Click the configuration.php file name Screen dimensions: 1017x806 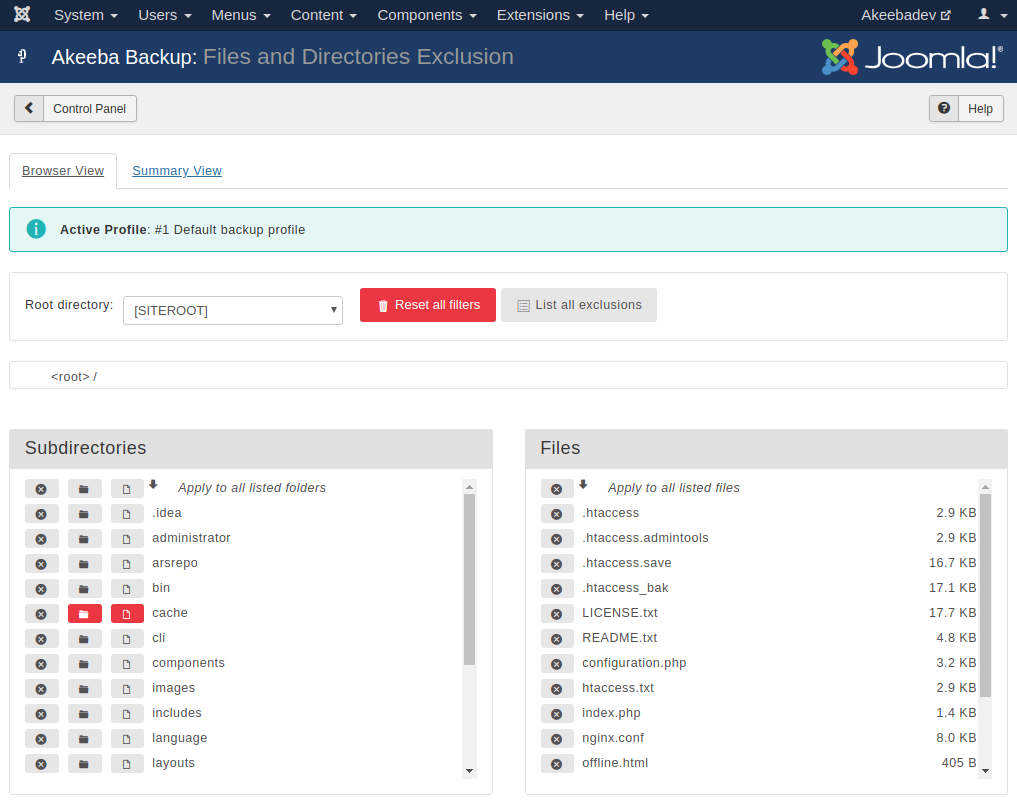634,663
